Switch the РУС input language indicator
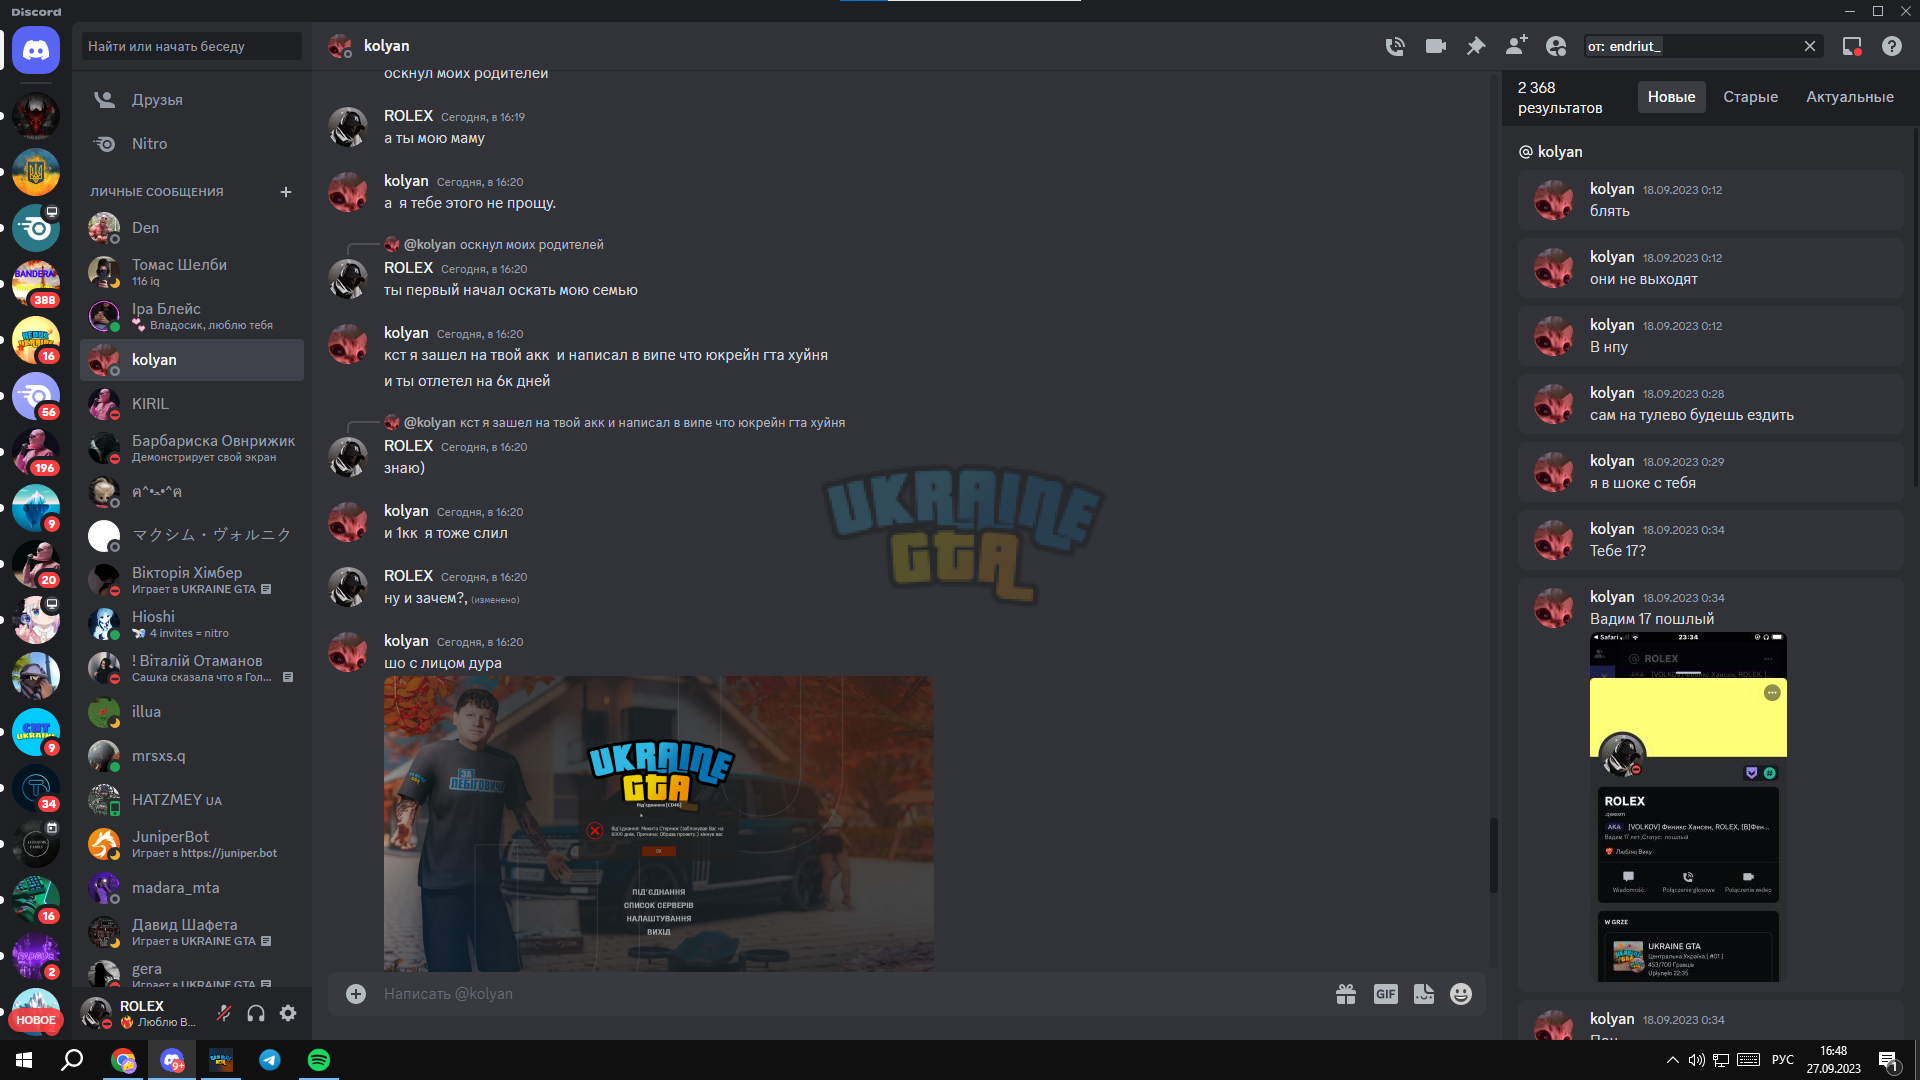This screenshot has height=1080, width=1920. (1782, 1060)
